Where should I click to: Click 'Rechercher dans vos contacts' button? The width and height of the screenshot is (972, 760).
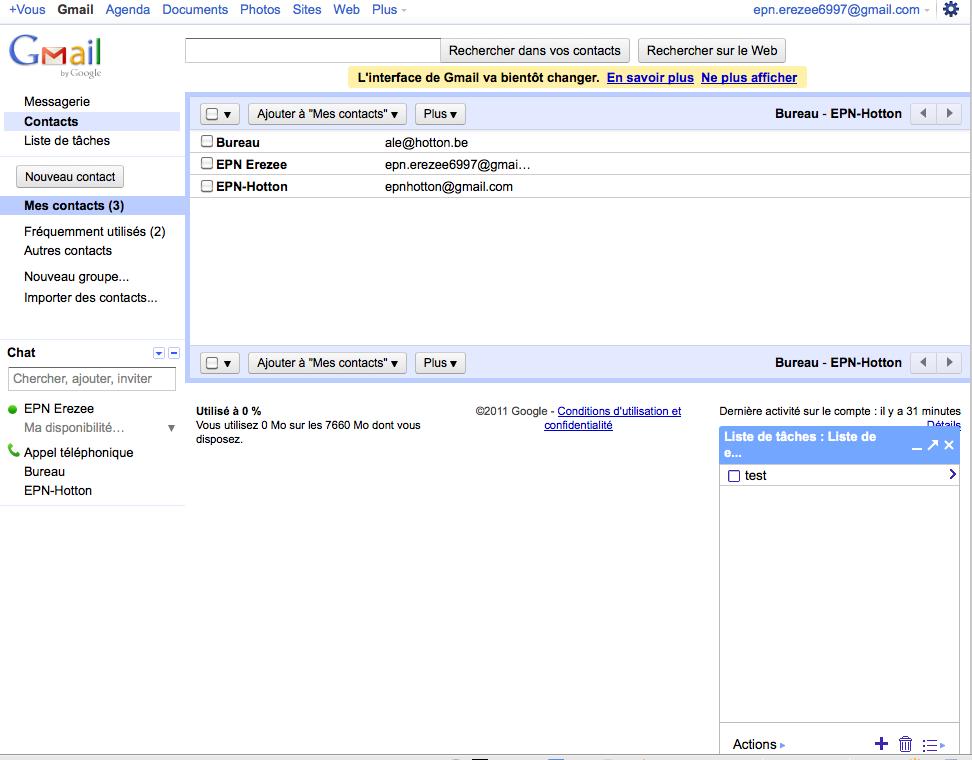point(534,51)
